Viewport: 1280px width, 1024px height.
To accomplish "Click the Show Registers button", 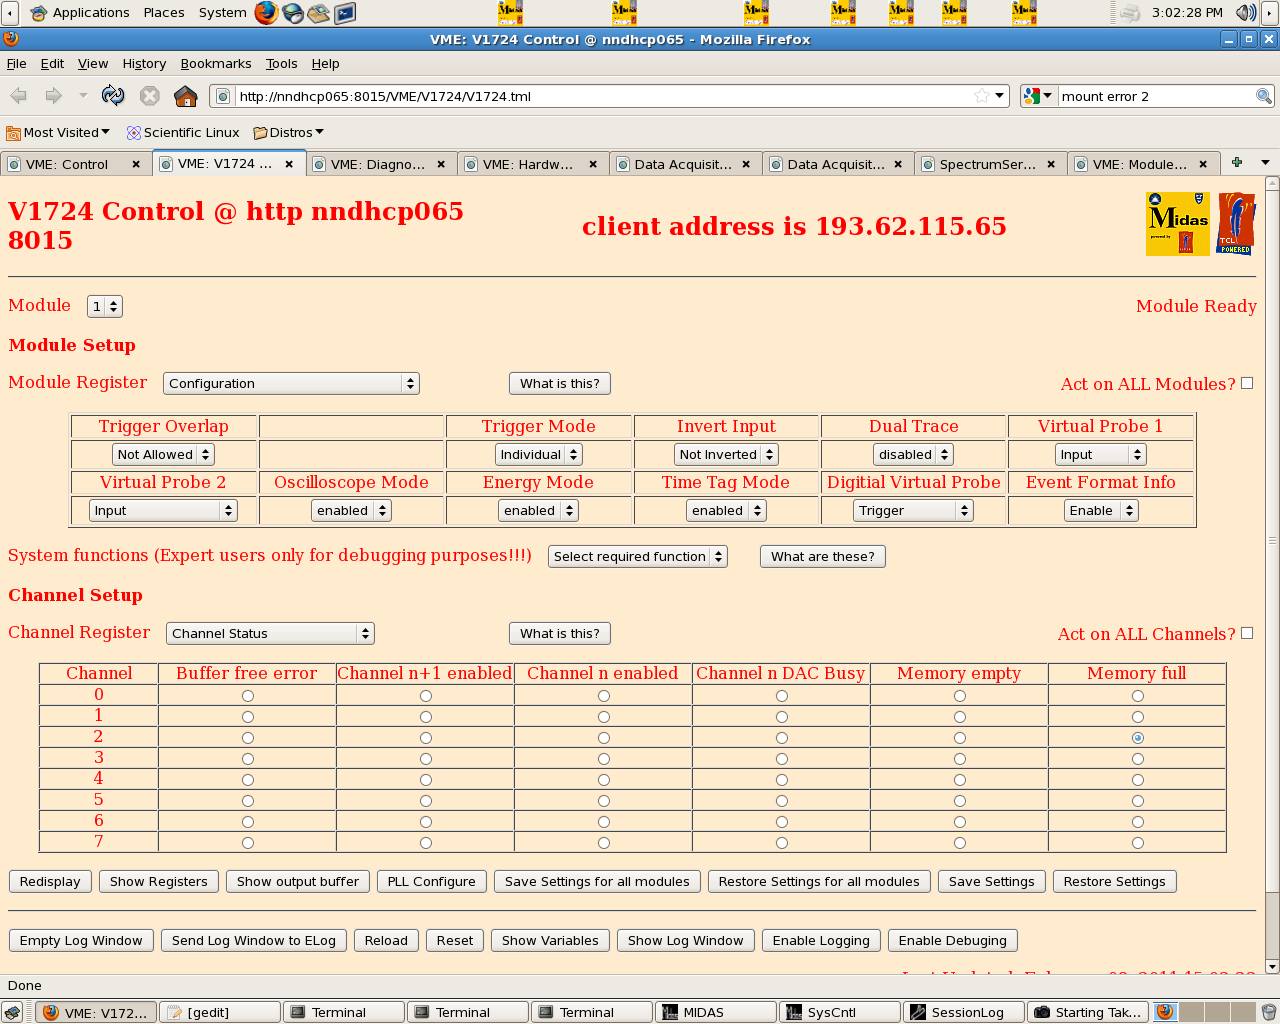I will (158, 881).
